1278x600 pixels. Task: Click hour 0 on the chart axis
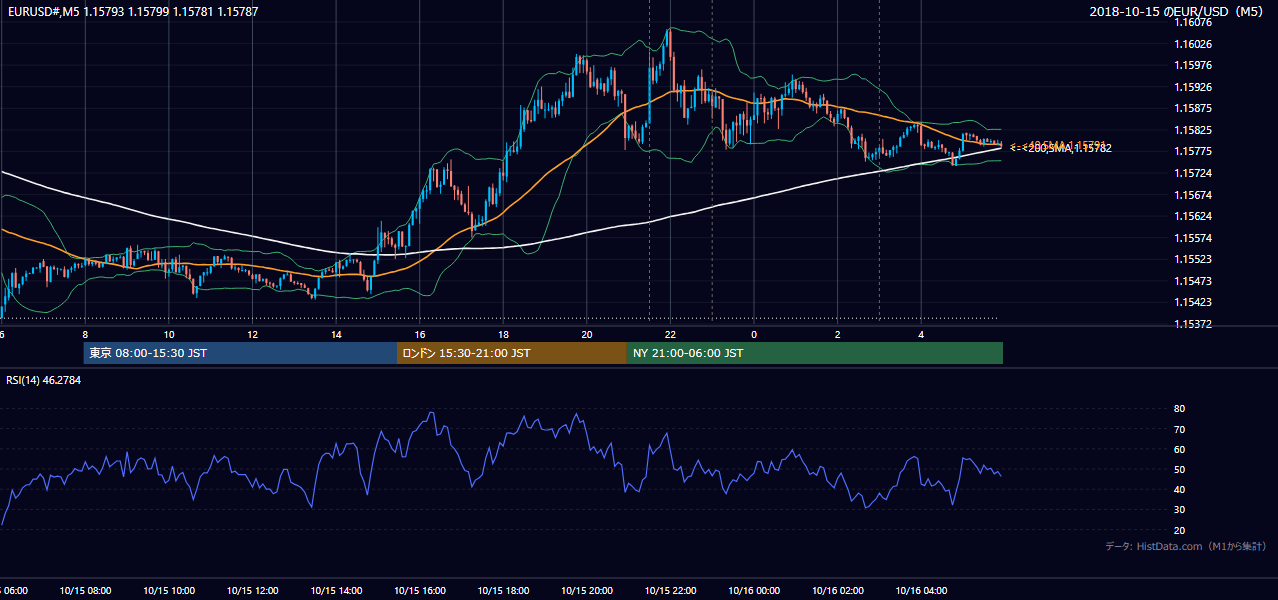point(754,334)
